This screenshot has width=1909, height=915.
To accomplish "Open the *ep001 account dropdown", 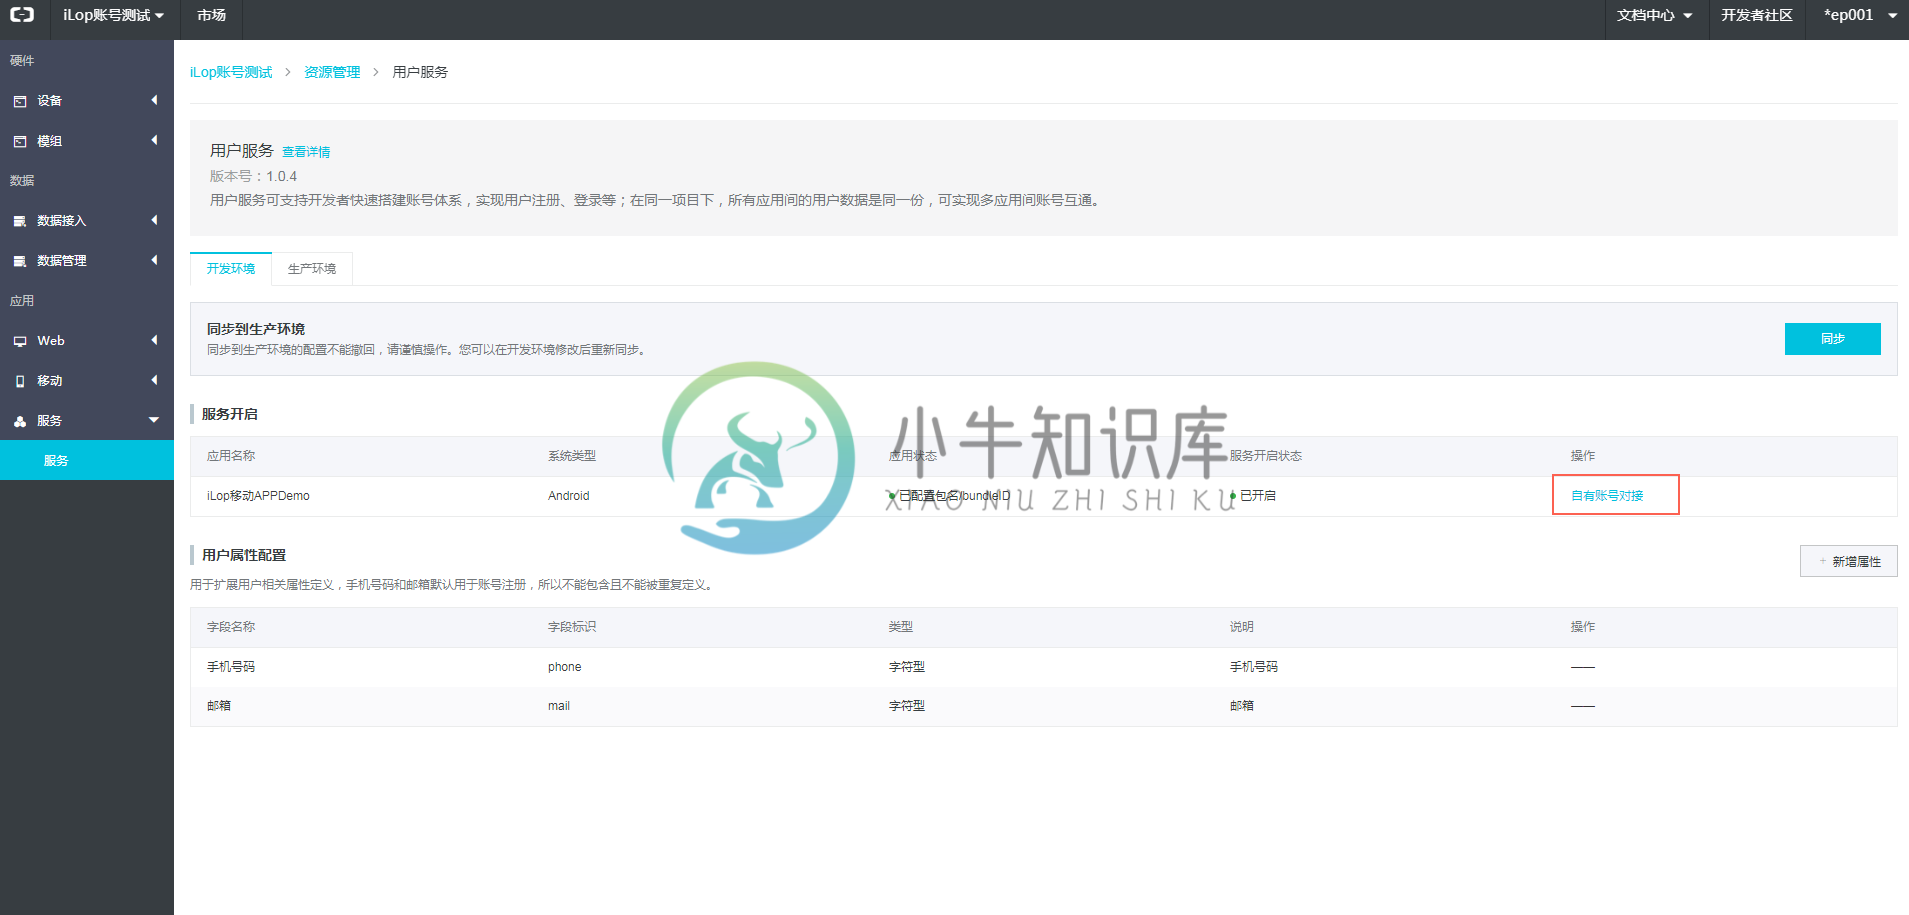I will coord(1859,15).
